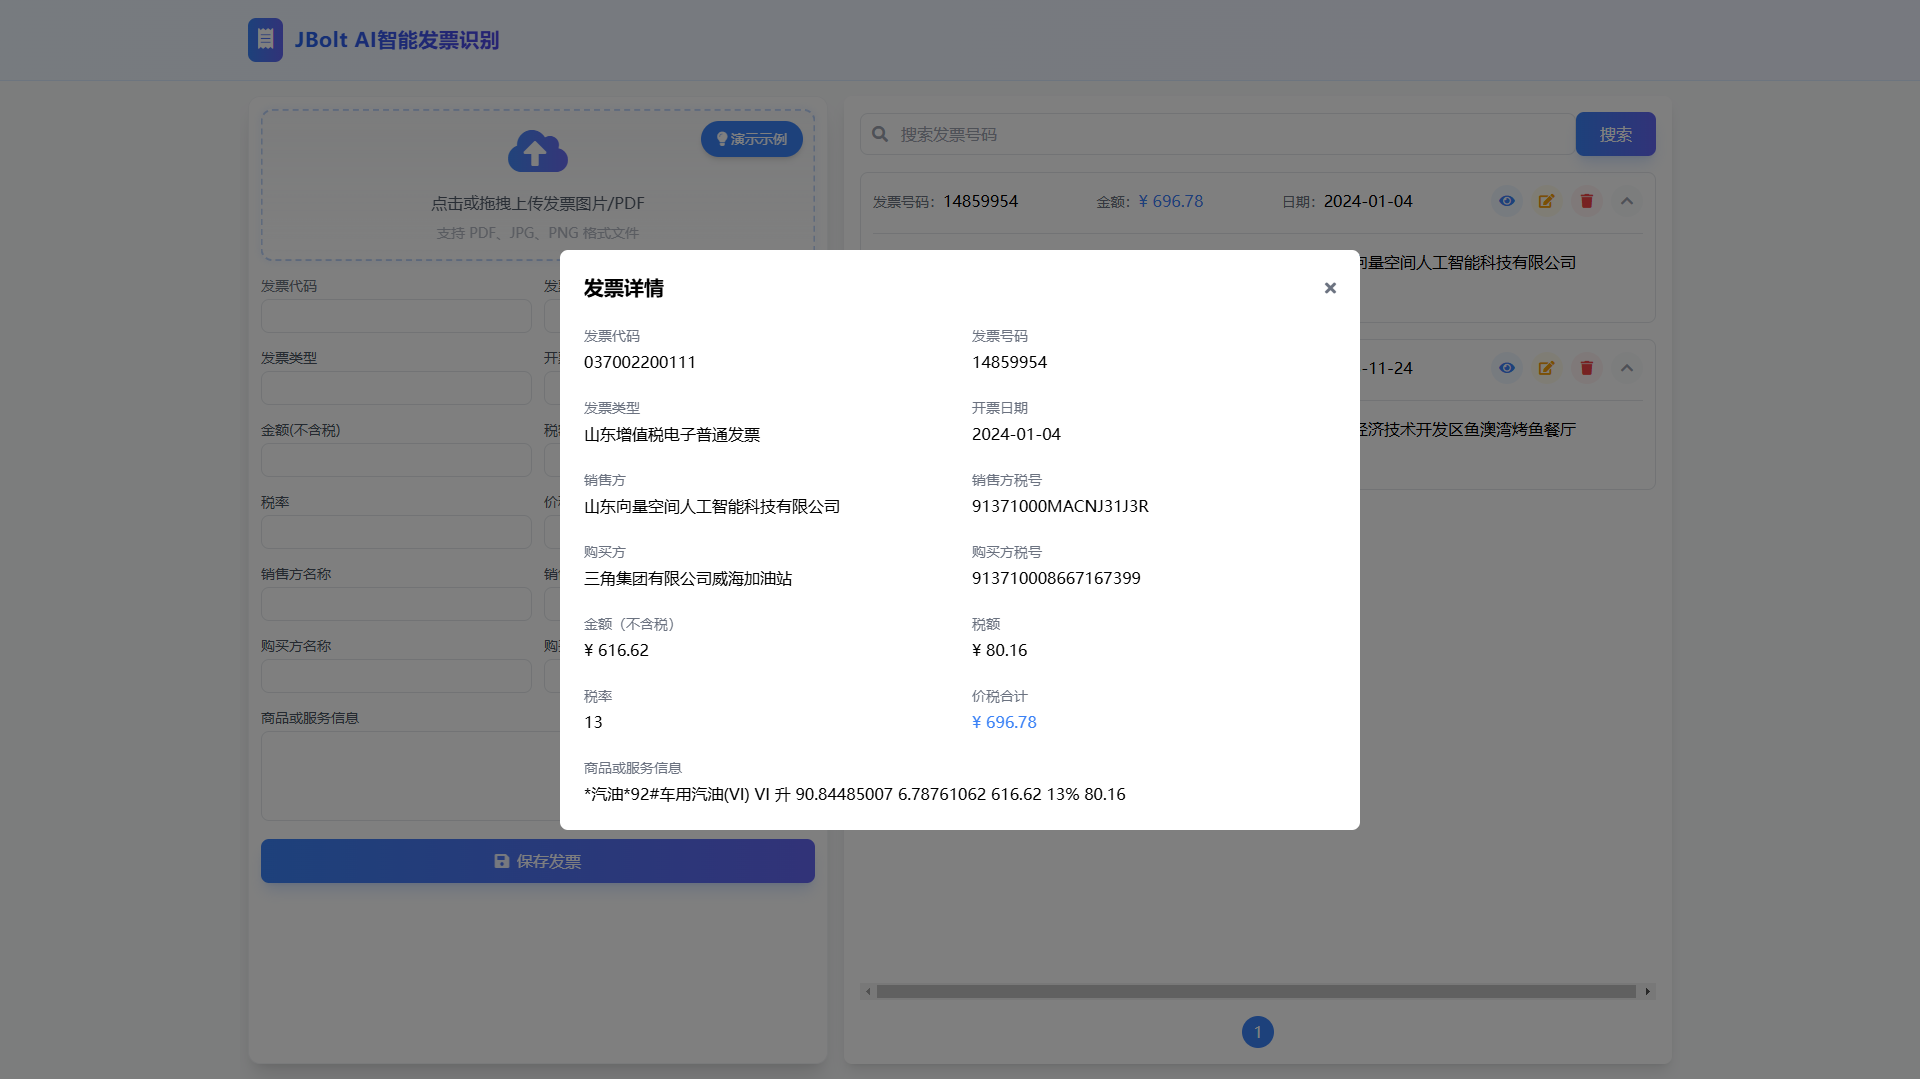This screenshot has height=1079, width=1920.
Task: Click the scrollbar left arrow
Action: pyautogui.click(x=868, y=991)
